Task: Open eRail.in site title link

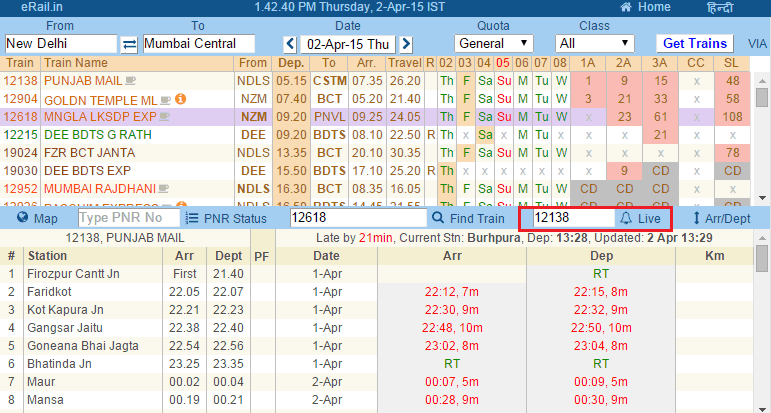Action: 42,7
